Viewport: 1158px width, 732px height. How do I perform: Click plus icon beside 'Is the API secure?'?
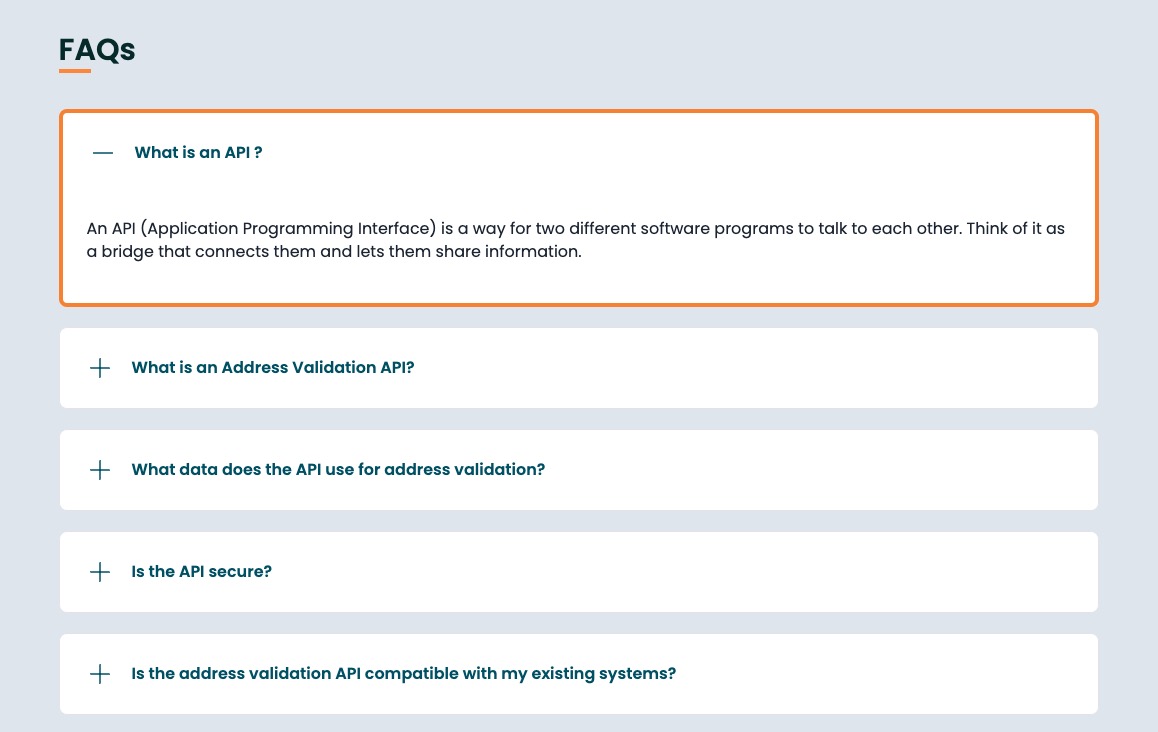coord(100,572)
